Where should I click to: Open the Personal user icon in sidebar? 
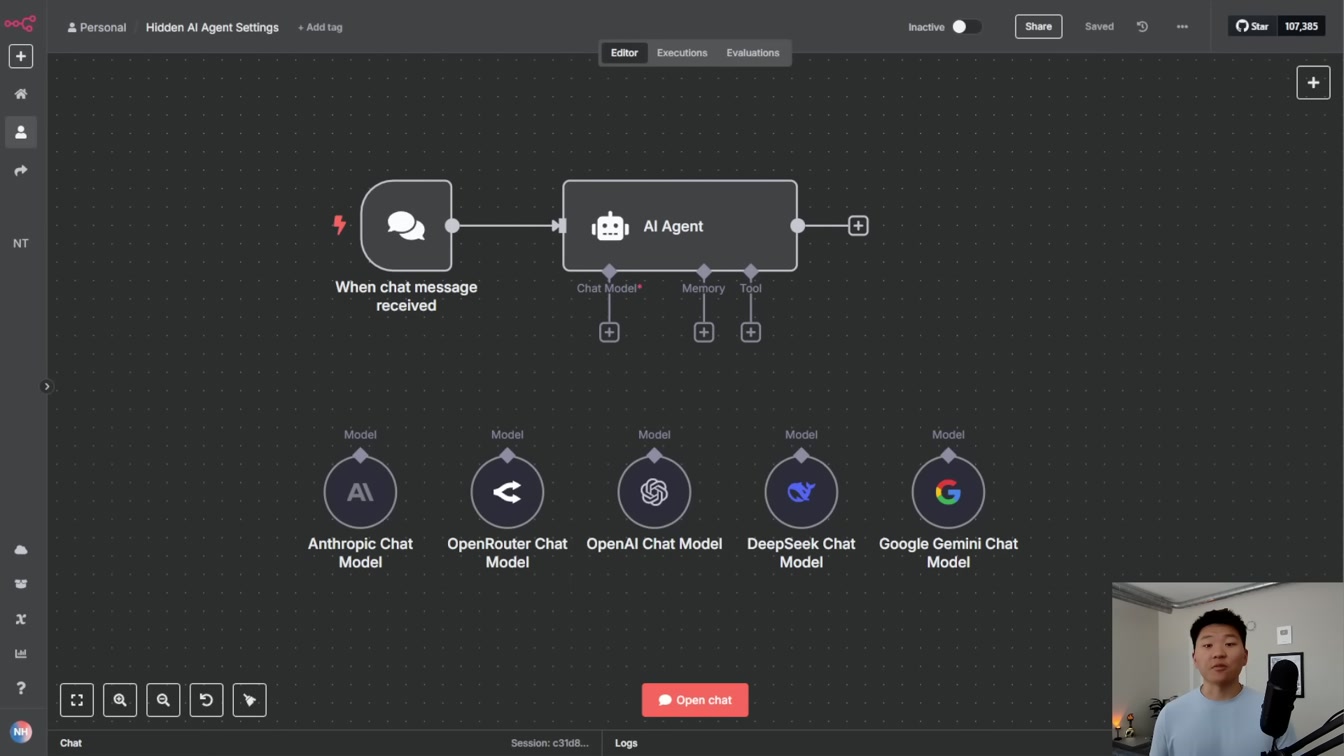click(21, 132)
